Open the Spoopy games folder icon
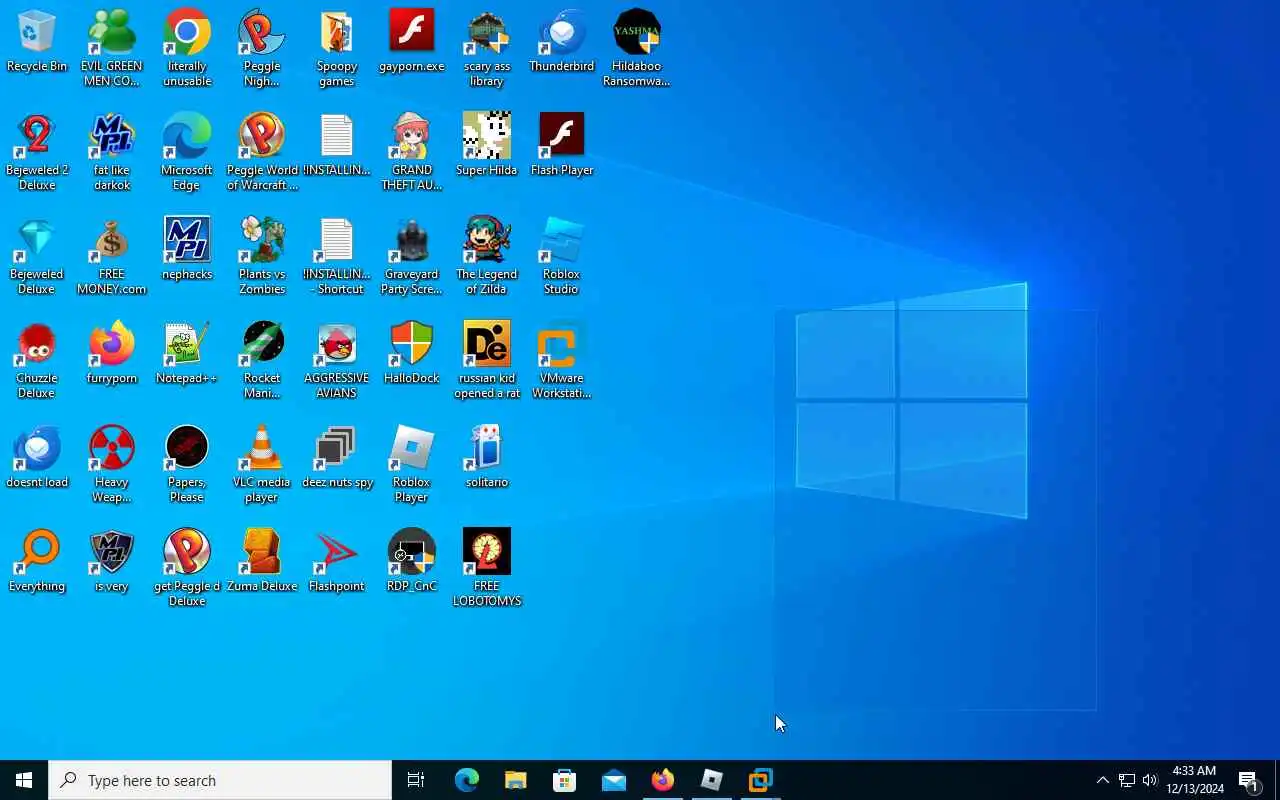Screen dimensions: 1280x800 tap(337, 48)
